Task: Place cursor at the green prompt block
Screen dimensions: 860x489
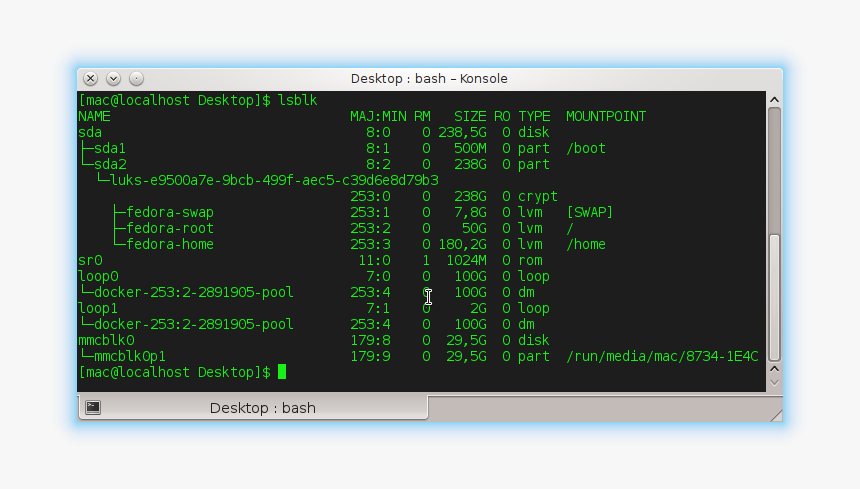Action: (x=282, y=372)
